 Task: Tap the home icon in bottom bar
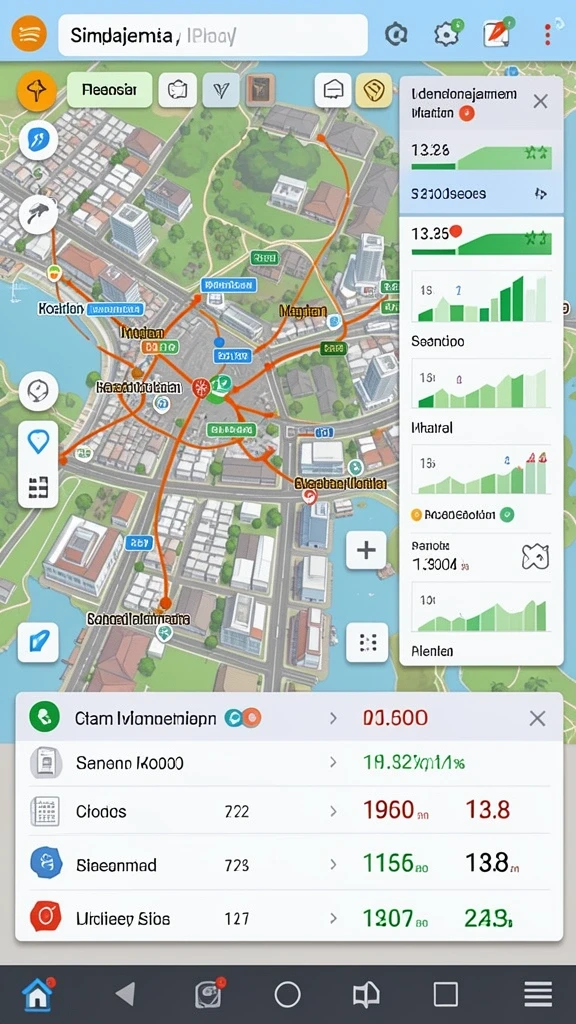pyautogui.click(x=37, y=994)
